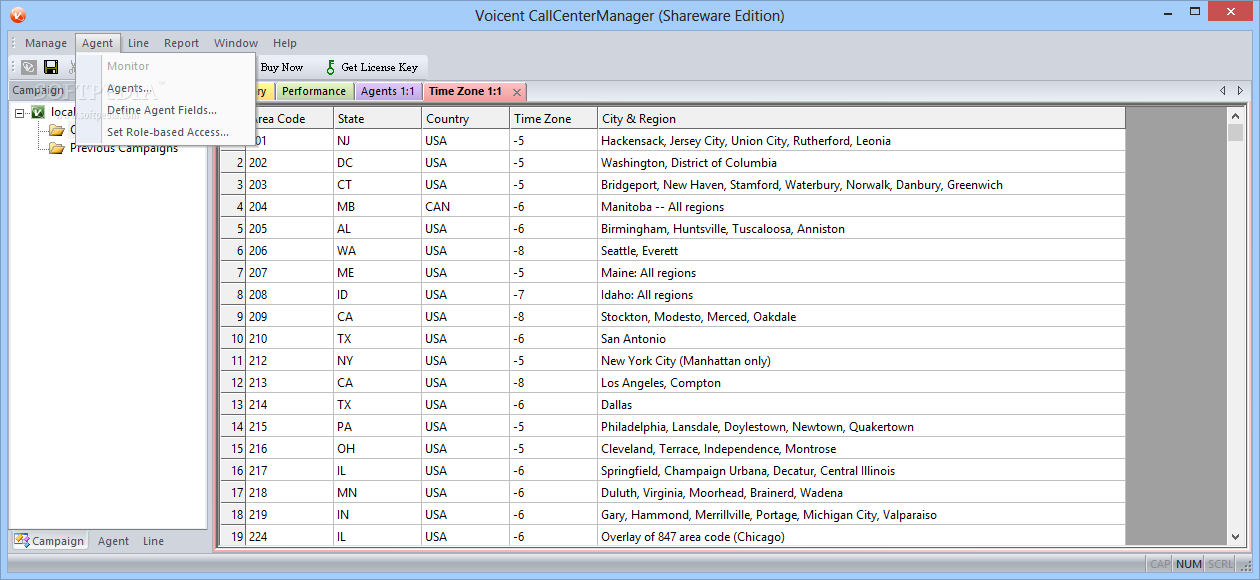This screenshot has height=580, width=1260.
Task: Click the Campaign panel header label
Action: coord(38,90)
